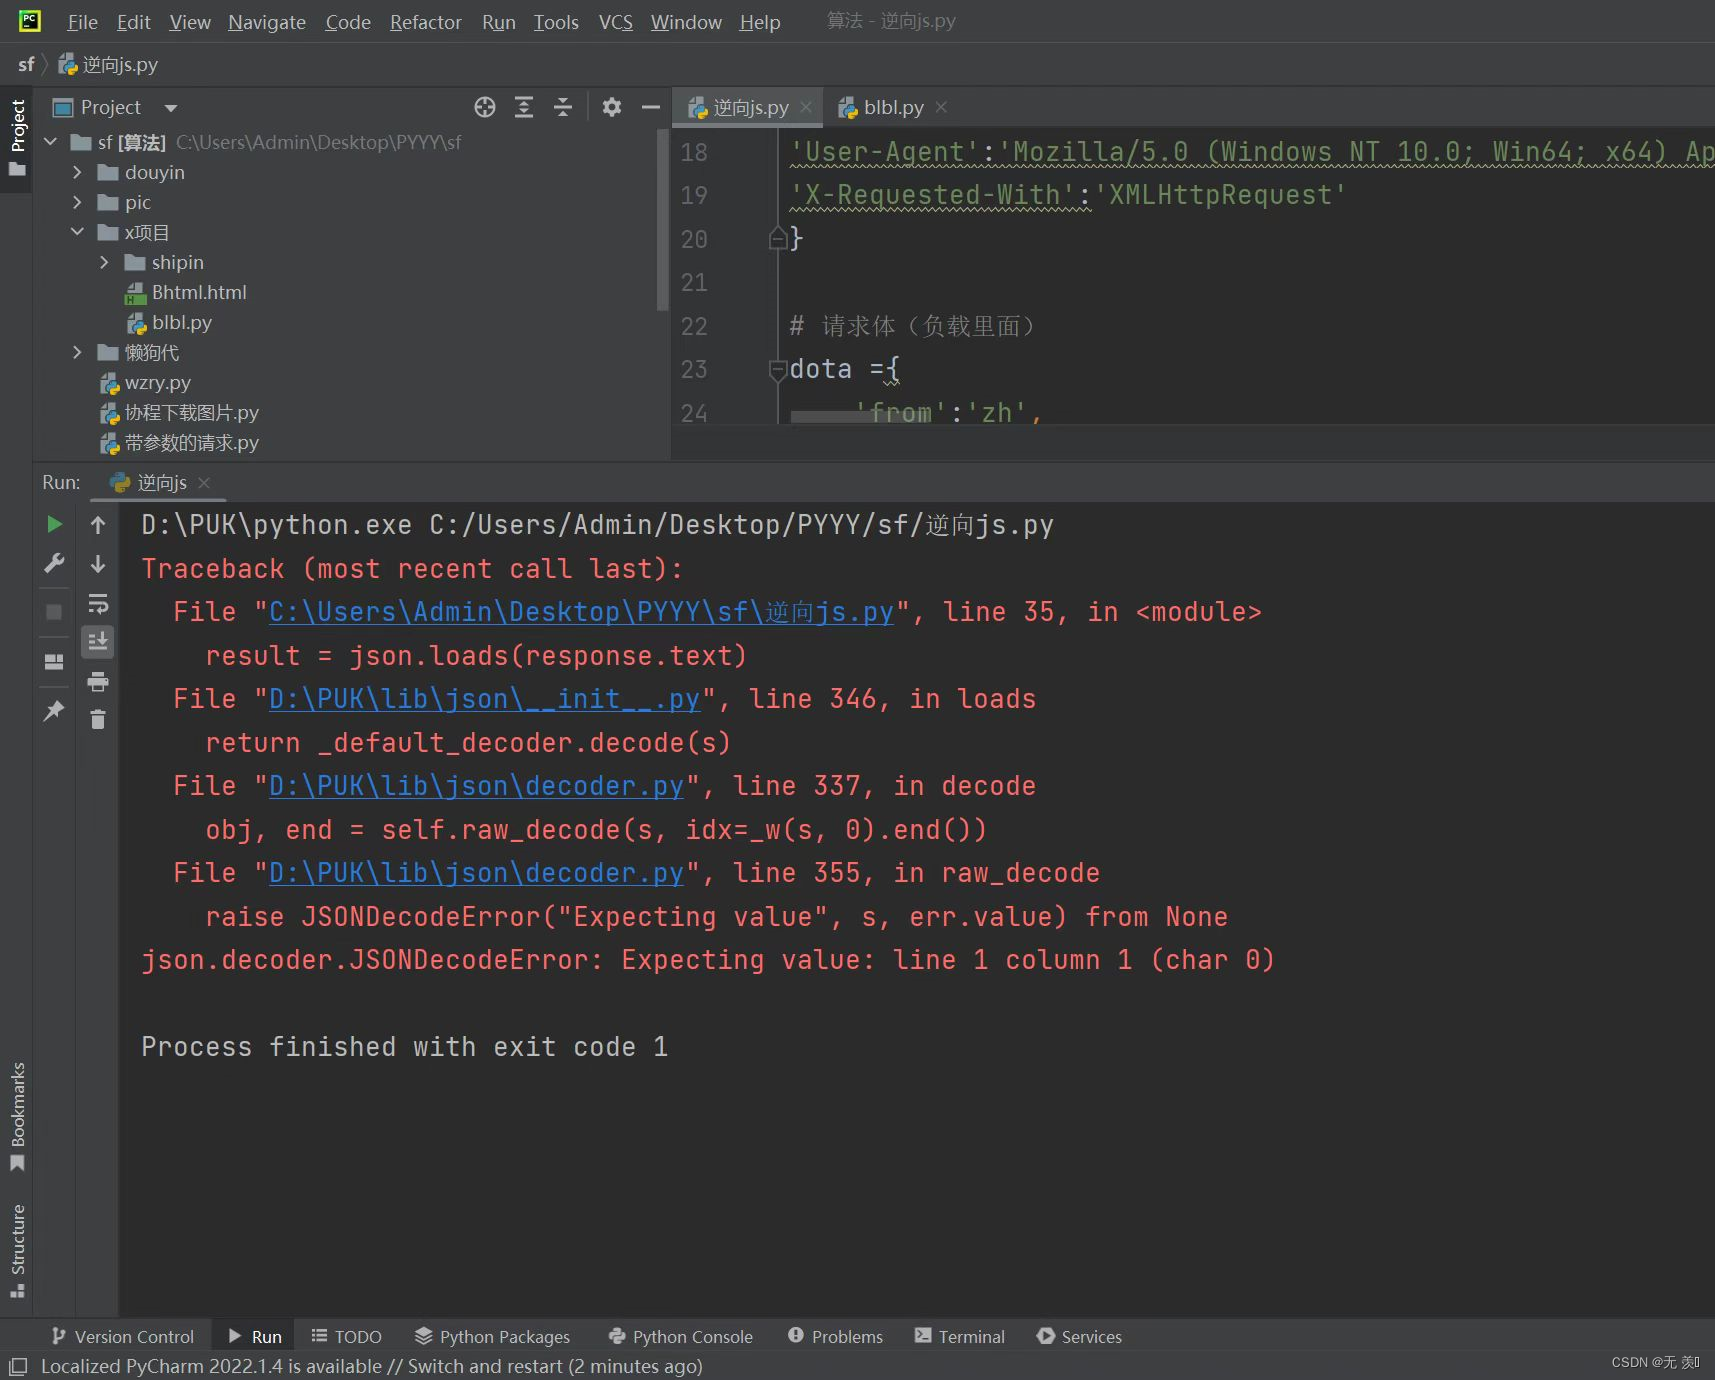Expand the pic folder
1715x1380 pixels.
click(78, 202)
